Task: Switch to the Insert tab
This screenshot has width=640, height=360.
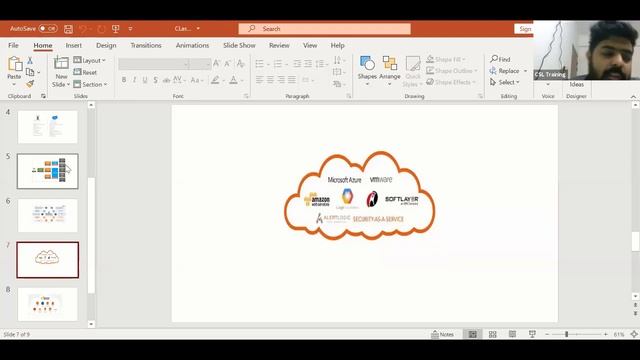Action: (73, 45)
